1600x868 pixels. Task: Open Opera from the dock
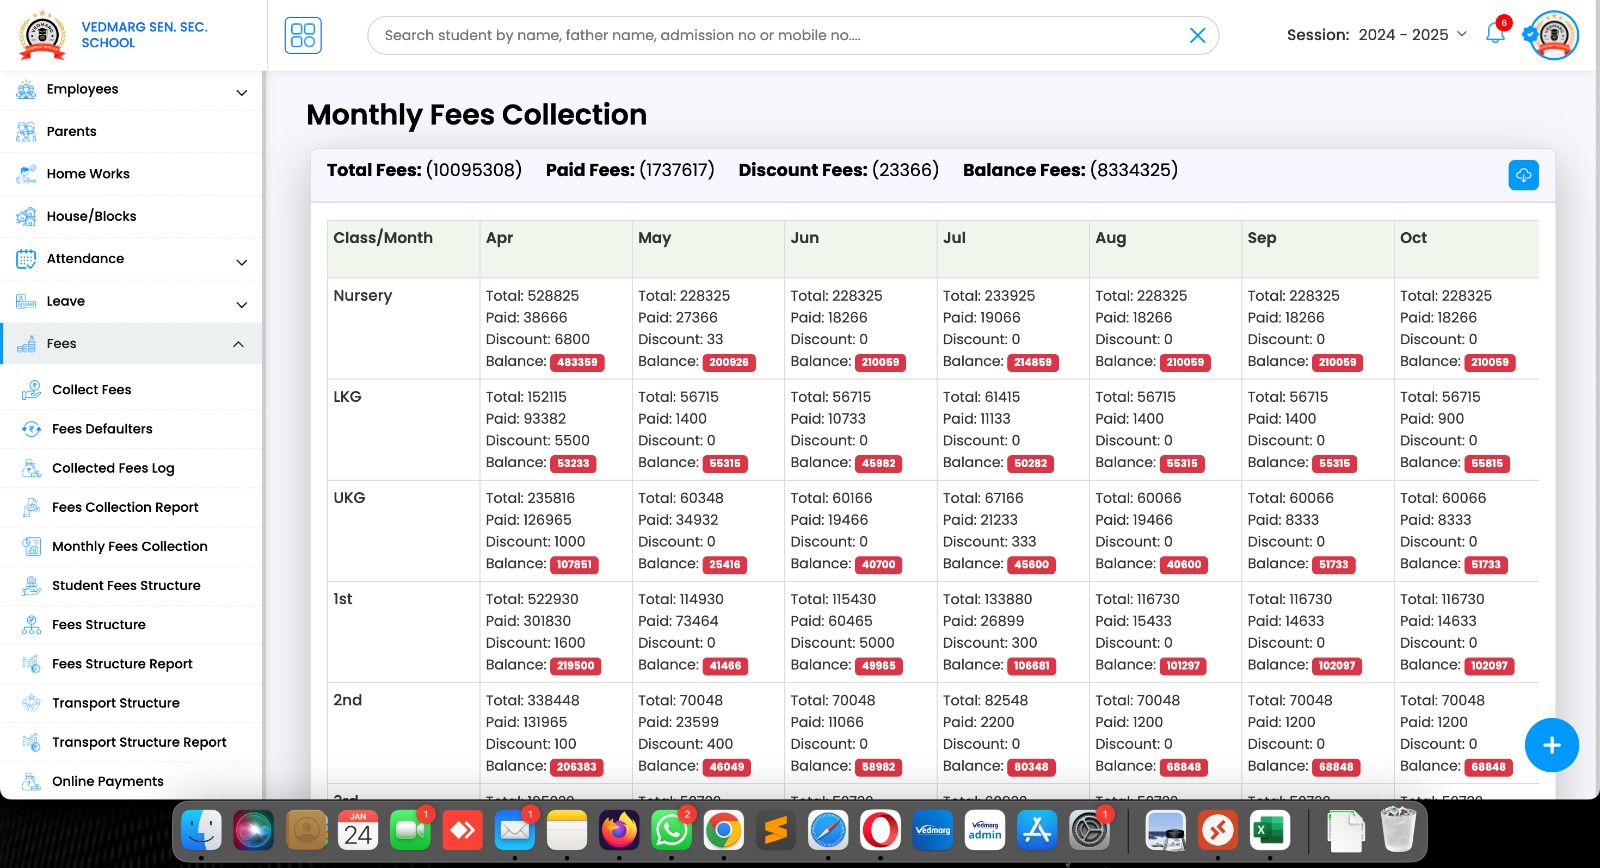[x=880, y=830]
